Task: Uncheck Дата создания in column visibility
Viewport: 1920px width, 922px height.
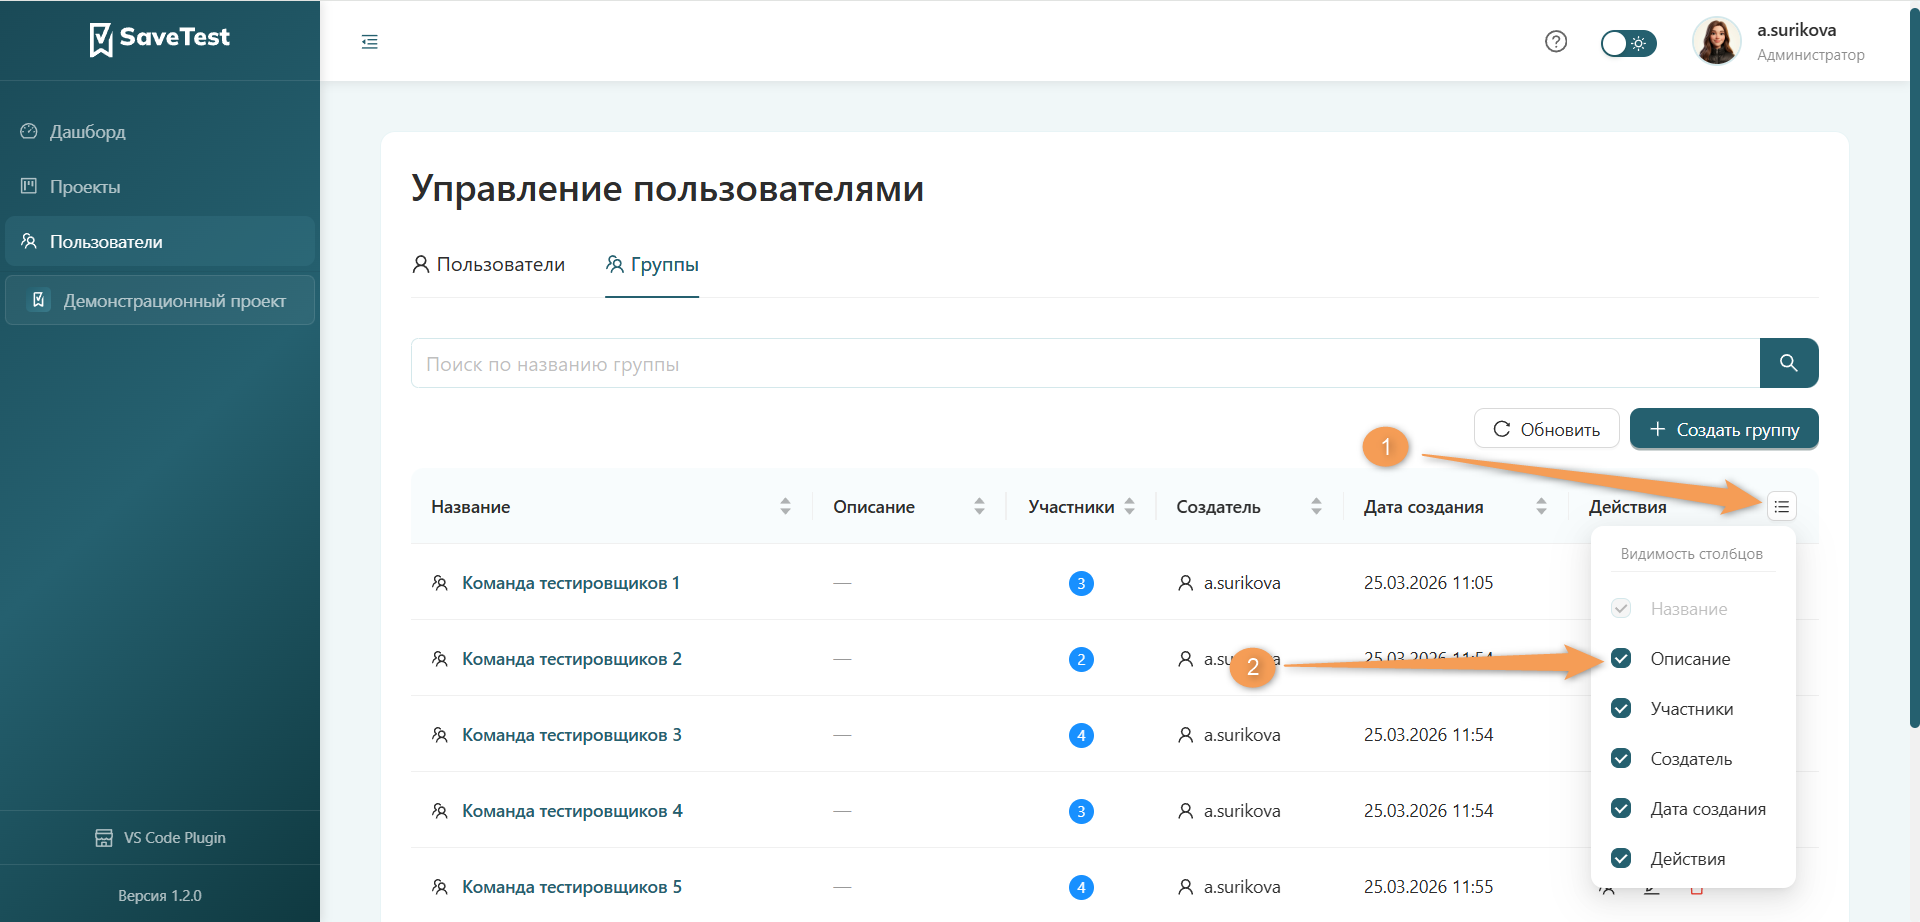Action: (x=1621, y=808)
